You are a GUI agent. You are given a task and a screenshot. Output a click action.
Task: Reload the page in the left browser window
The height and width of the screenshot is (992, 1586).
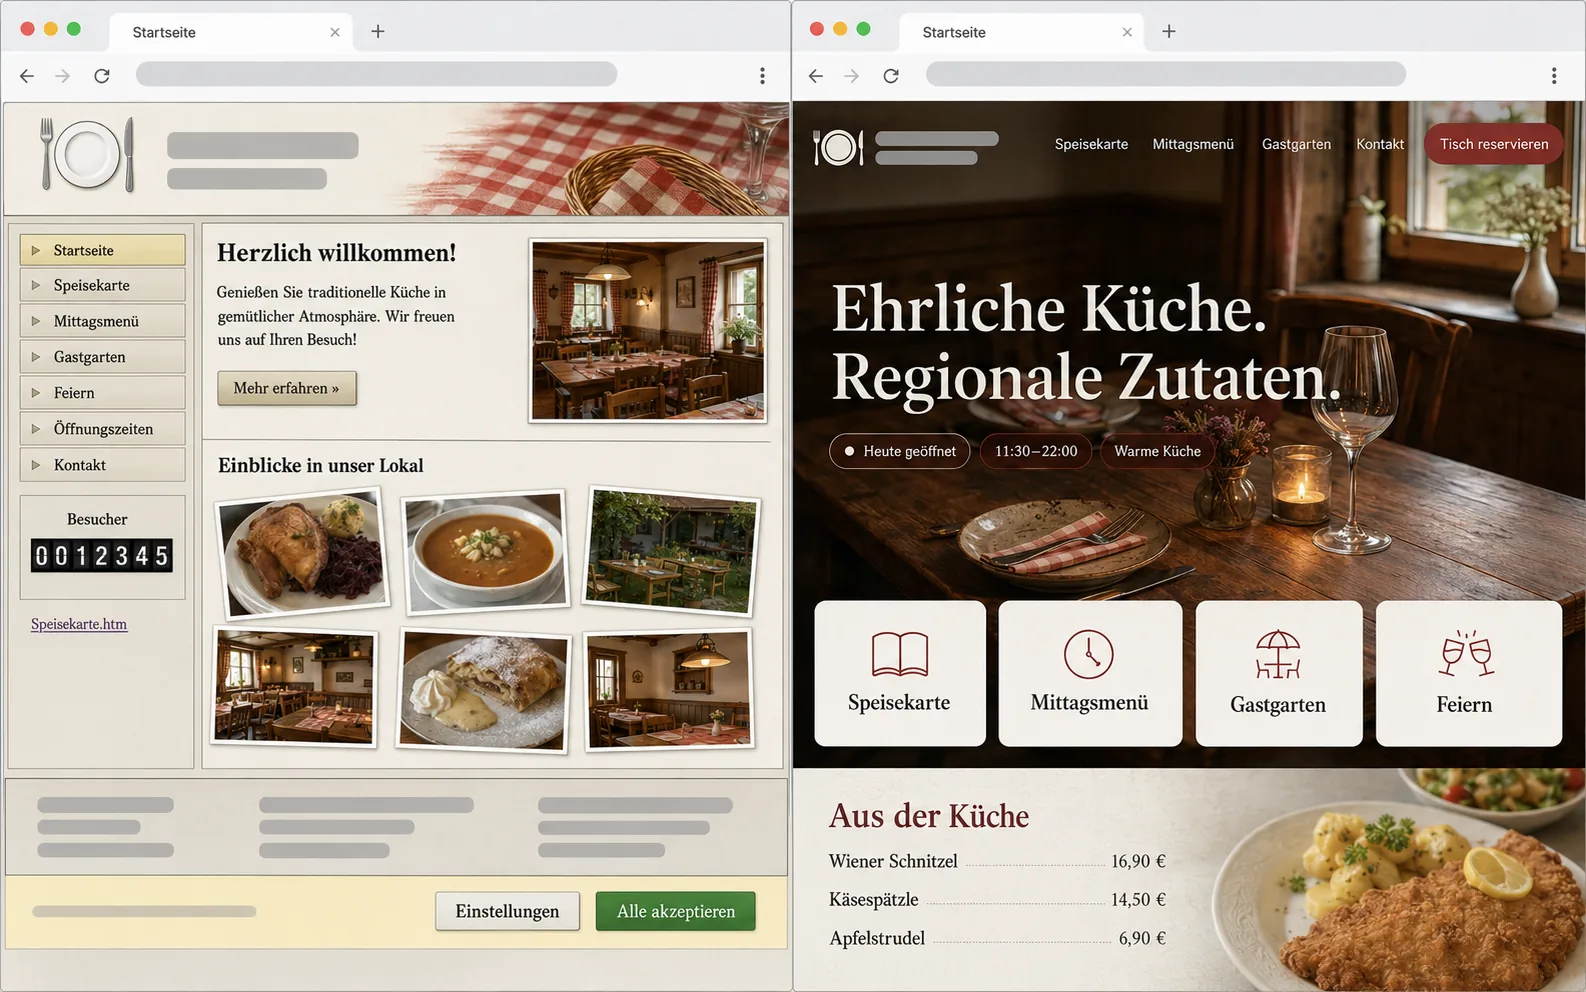[102, 76]
